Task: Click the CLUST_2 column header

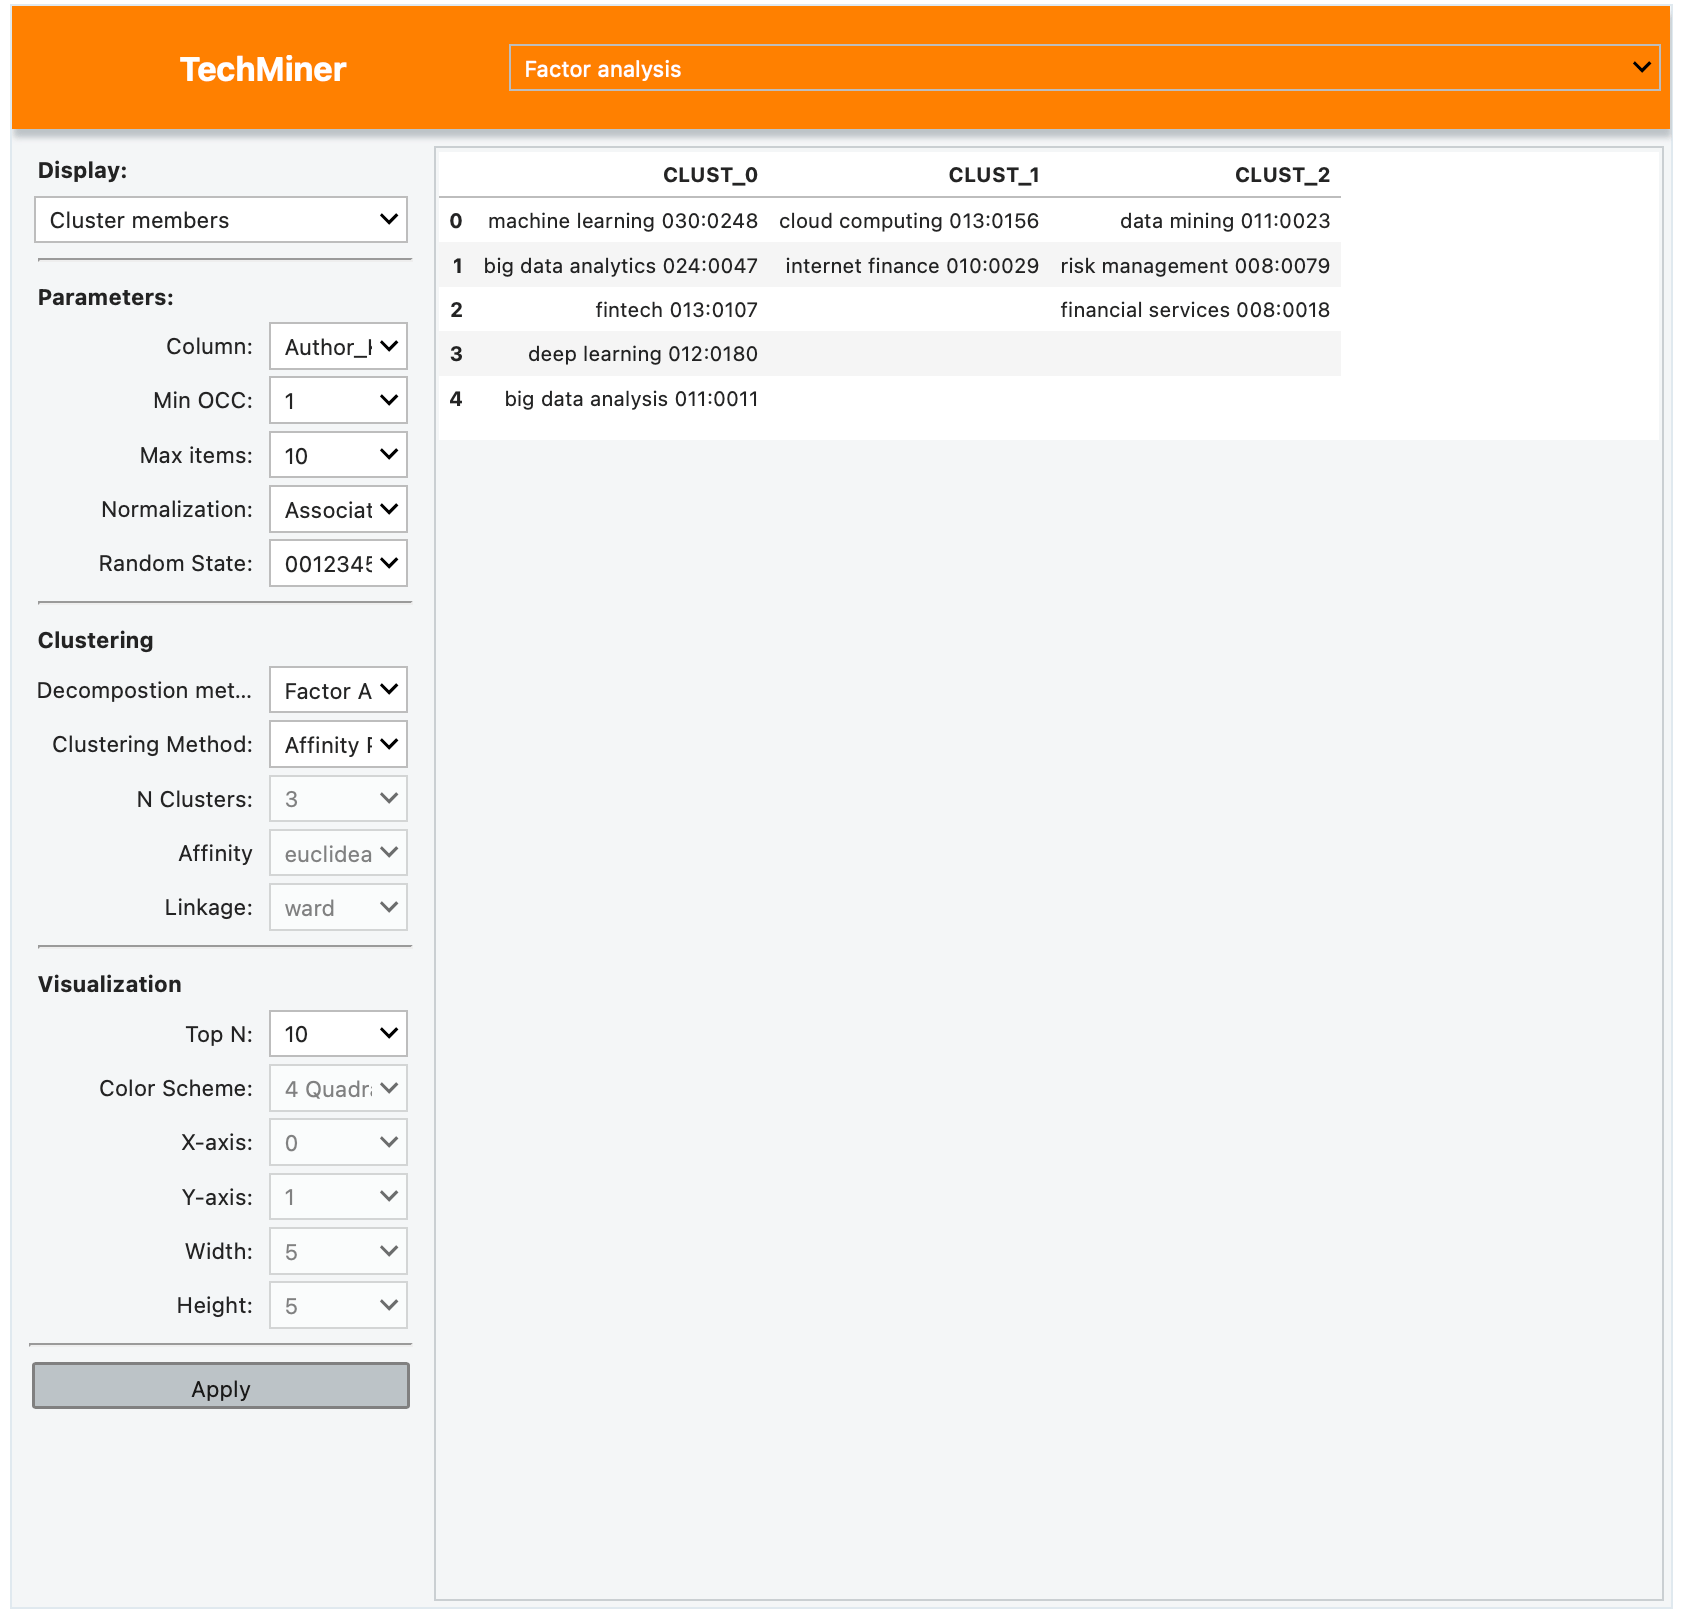Action: (x=1282, y=175)
